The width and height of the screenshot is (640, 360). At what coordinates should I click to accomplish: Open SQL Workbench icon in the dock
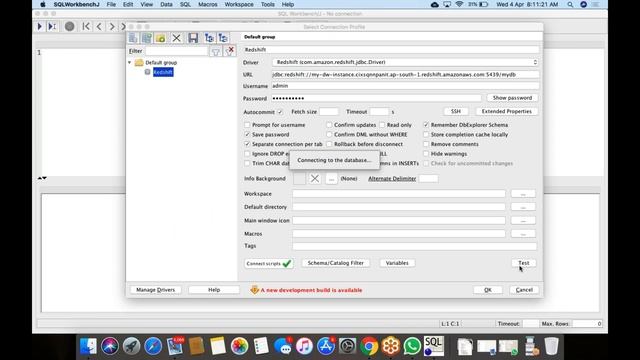click(x=434, y=346)
